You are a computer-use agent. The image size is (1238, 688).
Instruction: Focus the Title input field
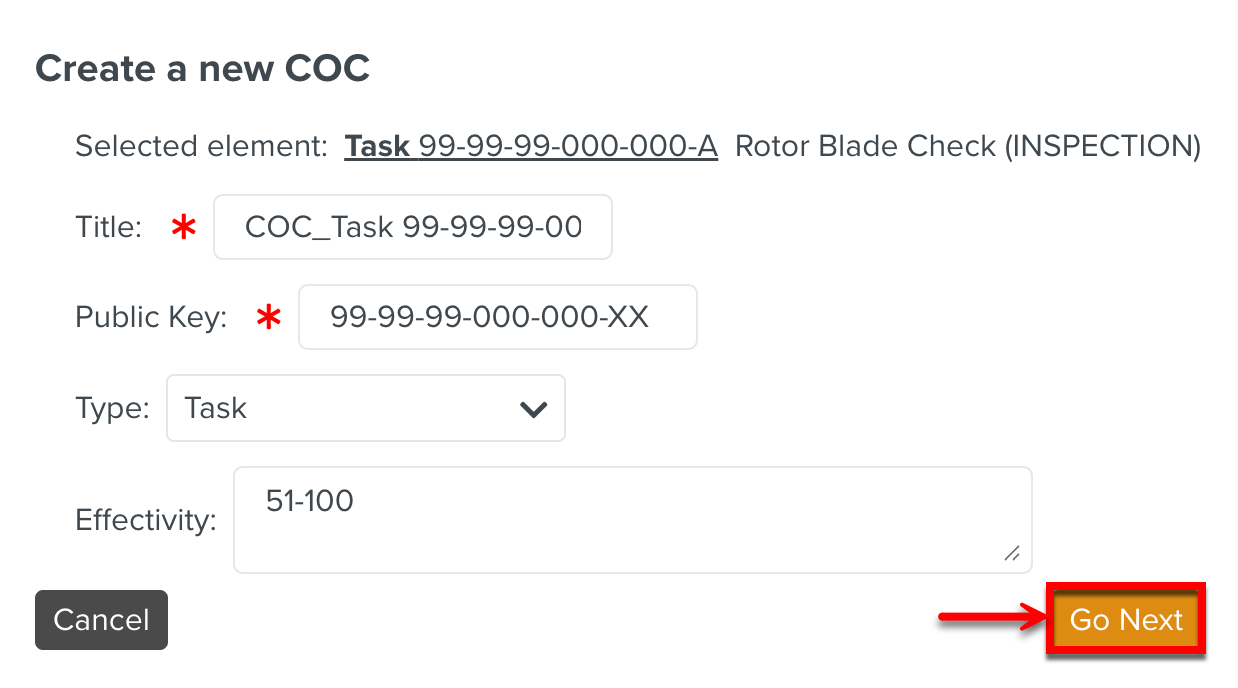point(413,227)
